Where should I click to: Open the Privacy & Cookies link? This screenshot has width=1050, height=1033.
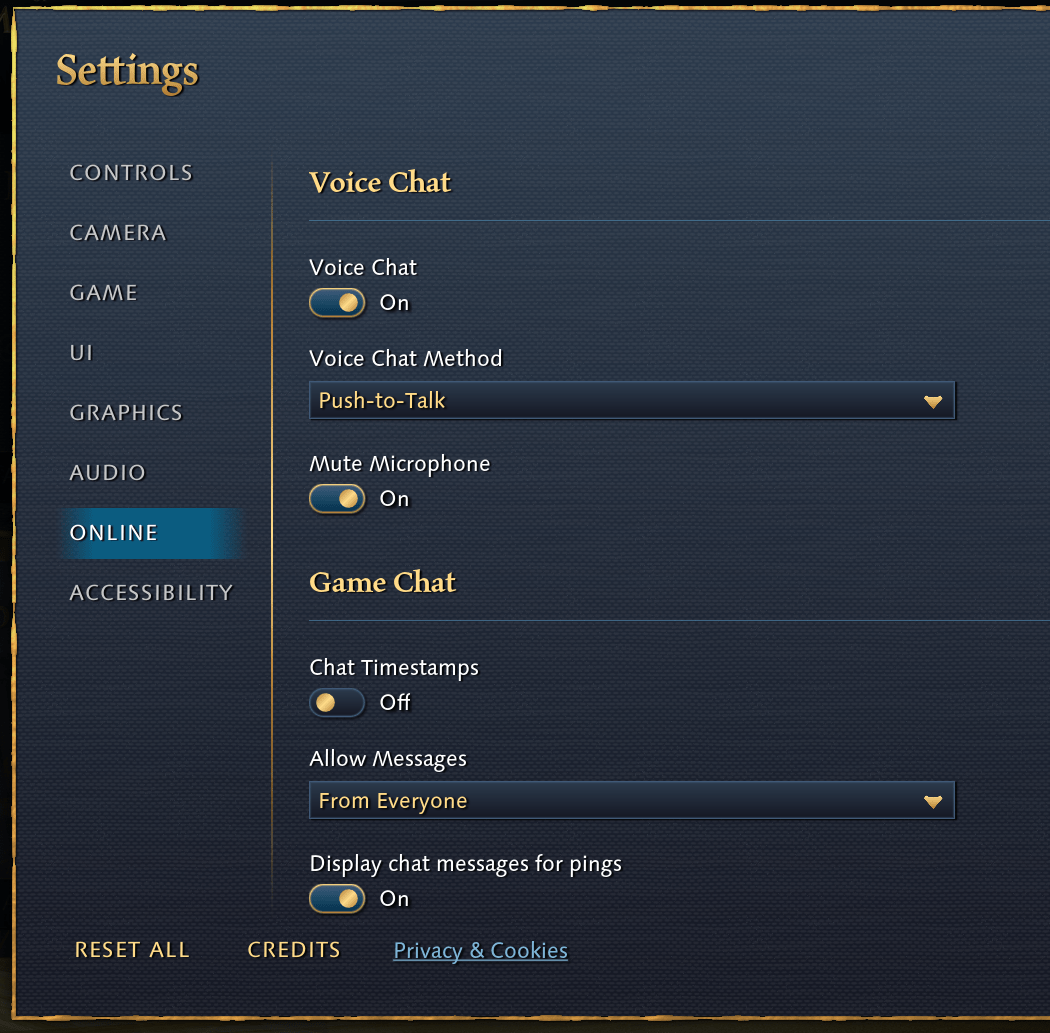click(479, 950)
